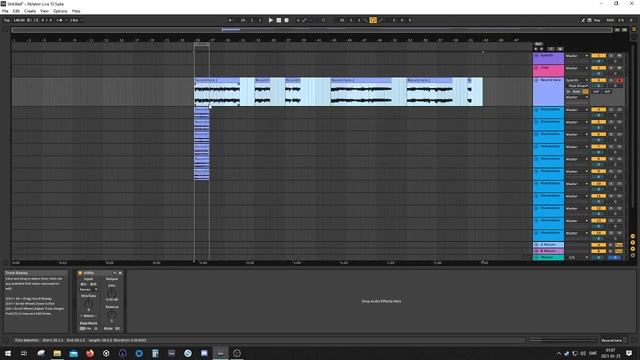
Task: Toggle the Utility Mono button
Action: tap(89, 316)
